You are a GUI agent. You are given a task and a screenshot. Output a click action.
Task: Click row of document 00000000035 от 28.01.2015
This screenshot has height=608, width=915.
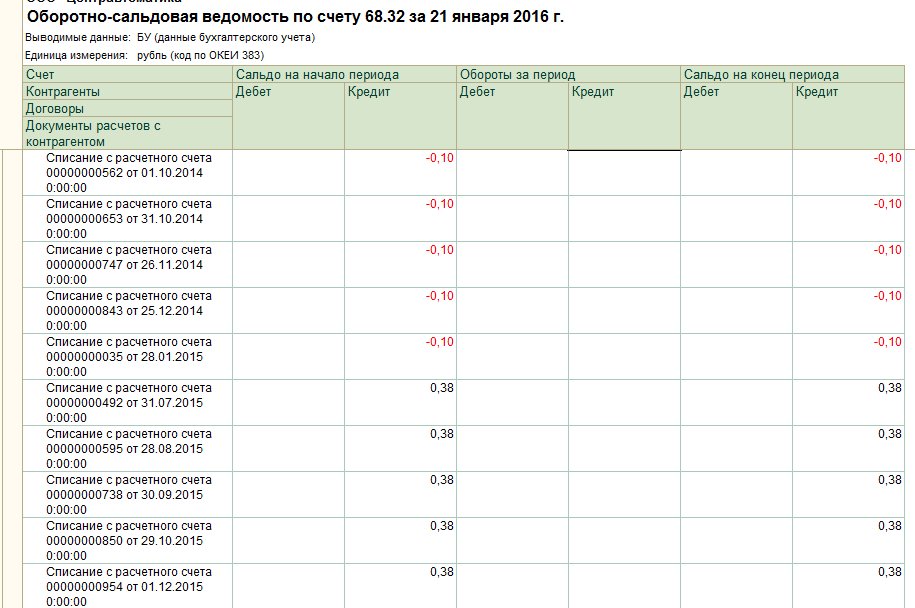coord(129,356)
